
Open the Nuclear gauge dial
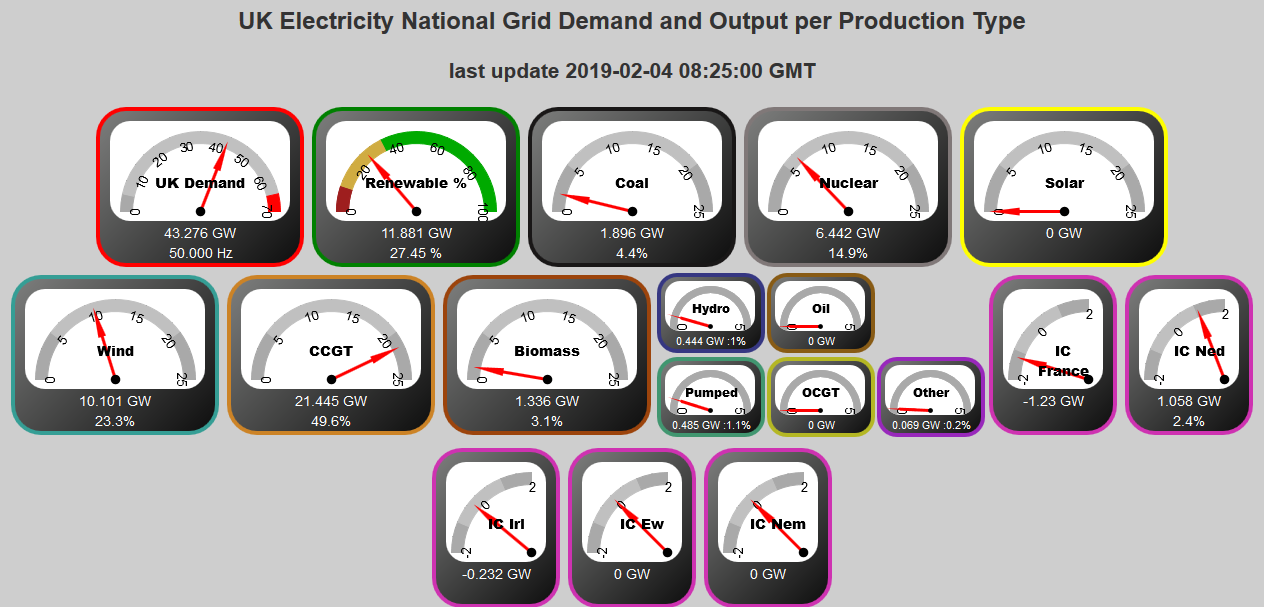click(848, 171)
